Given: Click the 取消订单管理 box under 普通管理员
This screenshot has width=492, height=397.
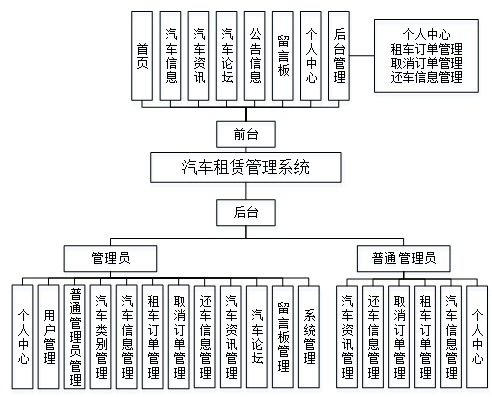Looking at the screenshot, I should (x=399, y=337).
